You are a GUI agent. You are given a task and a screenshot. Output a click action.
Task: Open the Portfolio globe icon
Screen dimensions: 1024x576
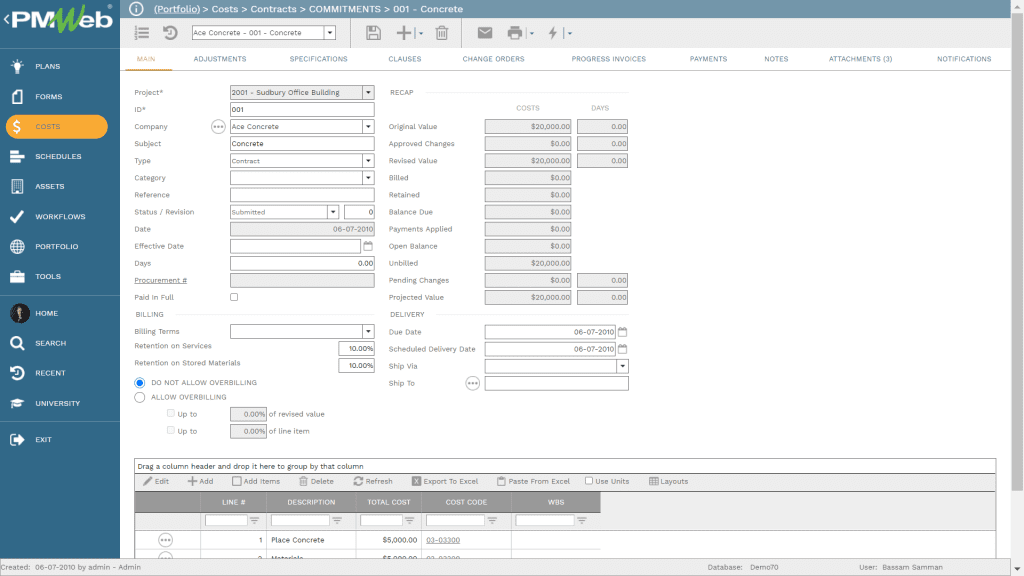point(18,247)
